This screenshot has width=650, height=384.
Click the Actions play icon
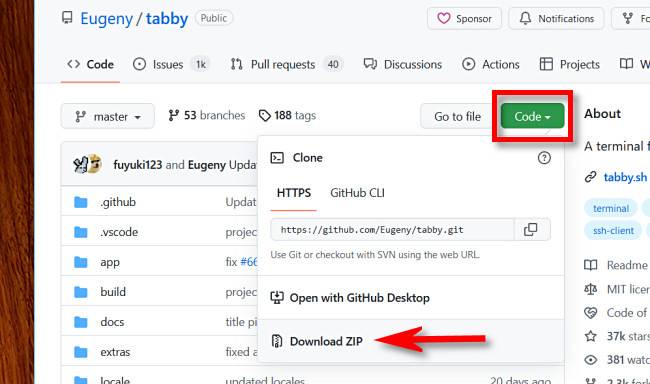tap(468, 64)
